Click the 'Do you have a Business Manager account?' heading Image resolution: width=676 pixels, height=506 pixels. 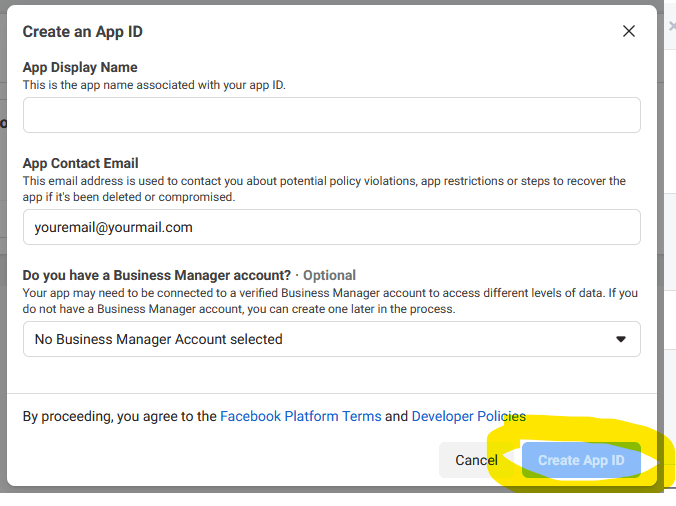point(157,275)
